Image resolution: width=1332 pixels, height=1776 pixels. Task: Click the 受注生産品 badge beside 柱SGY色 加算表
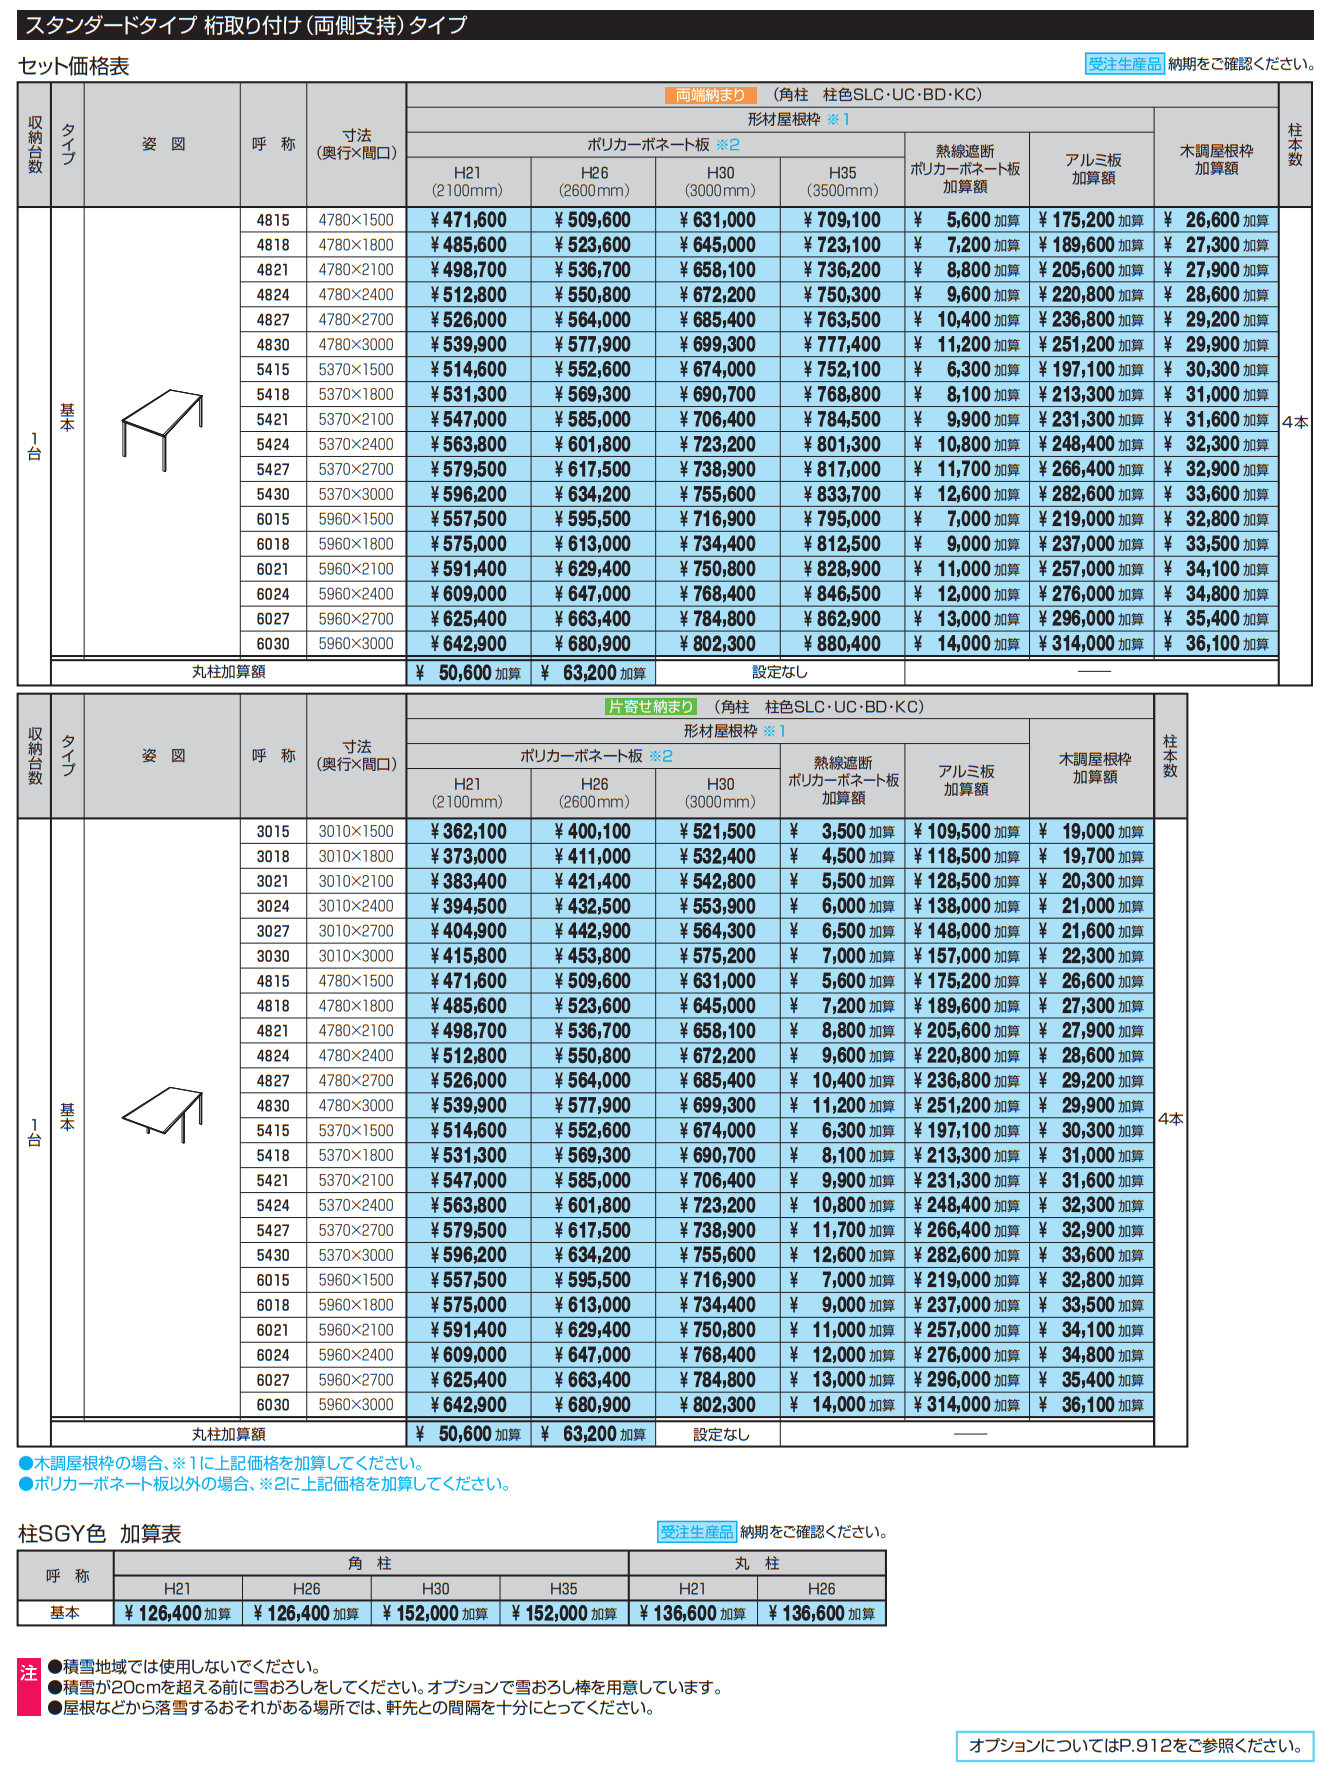coord(696,1532)
